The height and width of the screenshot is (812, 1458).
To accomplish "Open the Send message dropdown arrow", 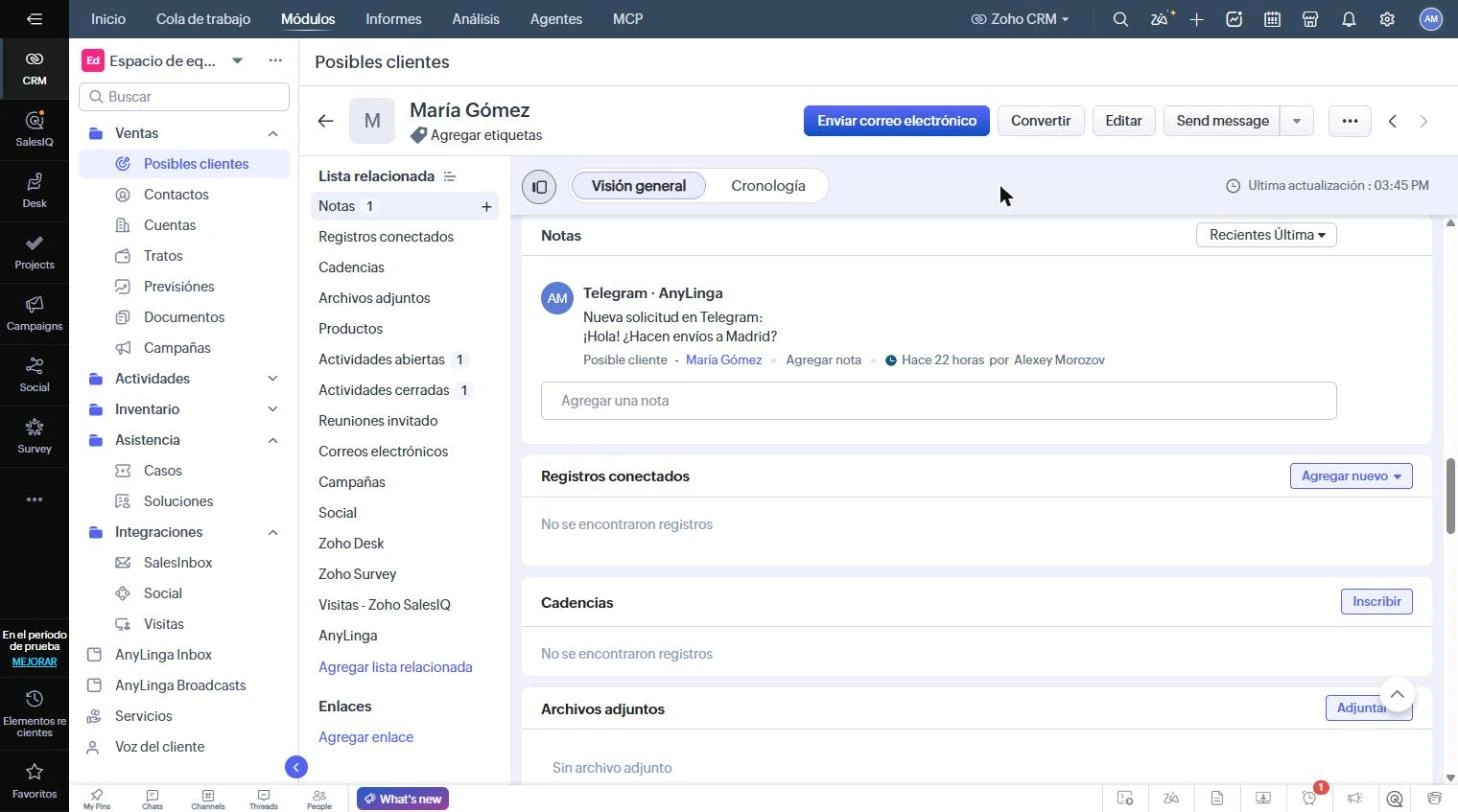I will (x=1297, y=121).
